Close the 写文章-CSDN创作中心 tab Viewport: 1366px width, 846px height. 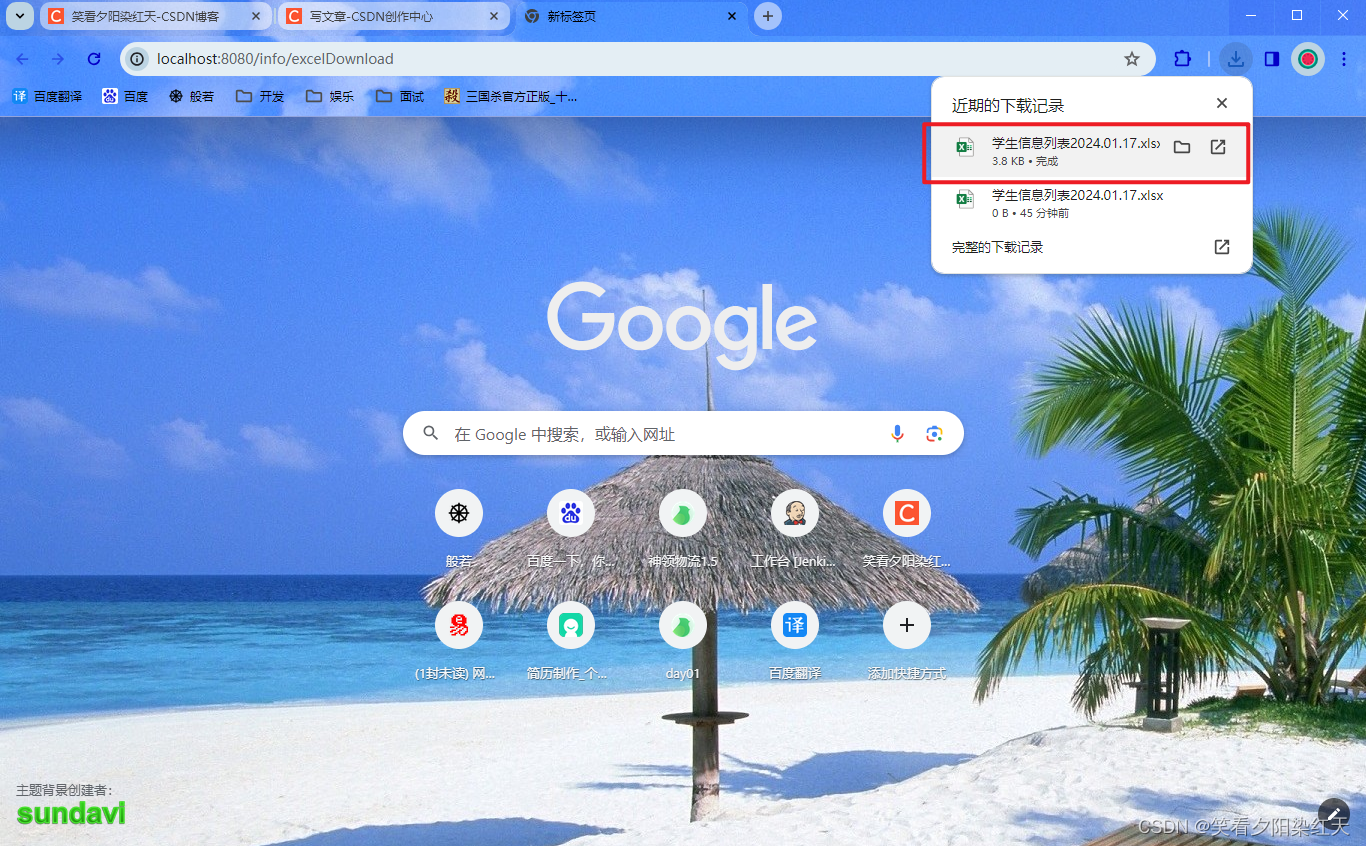[493, 16]
